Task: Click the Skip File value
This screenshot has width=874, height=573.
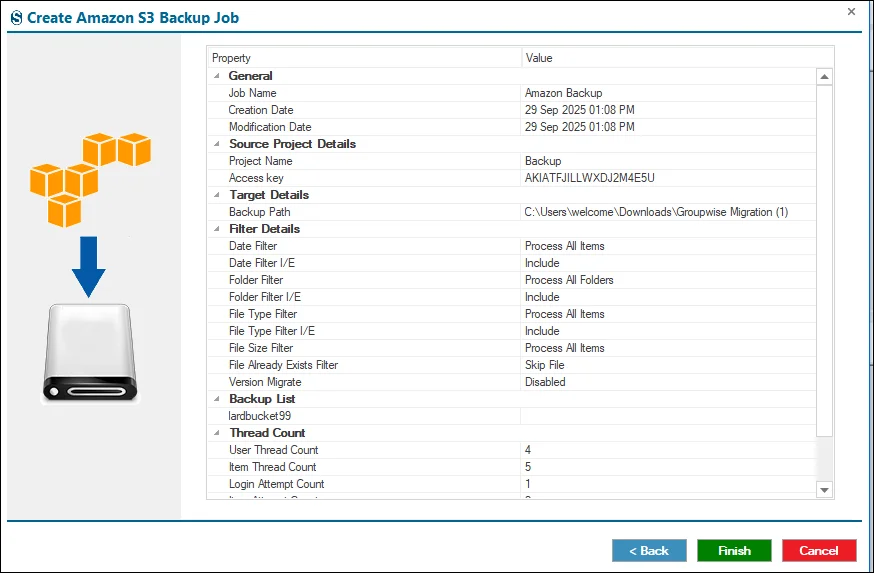Action: [545, 365]
